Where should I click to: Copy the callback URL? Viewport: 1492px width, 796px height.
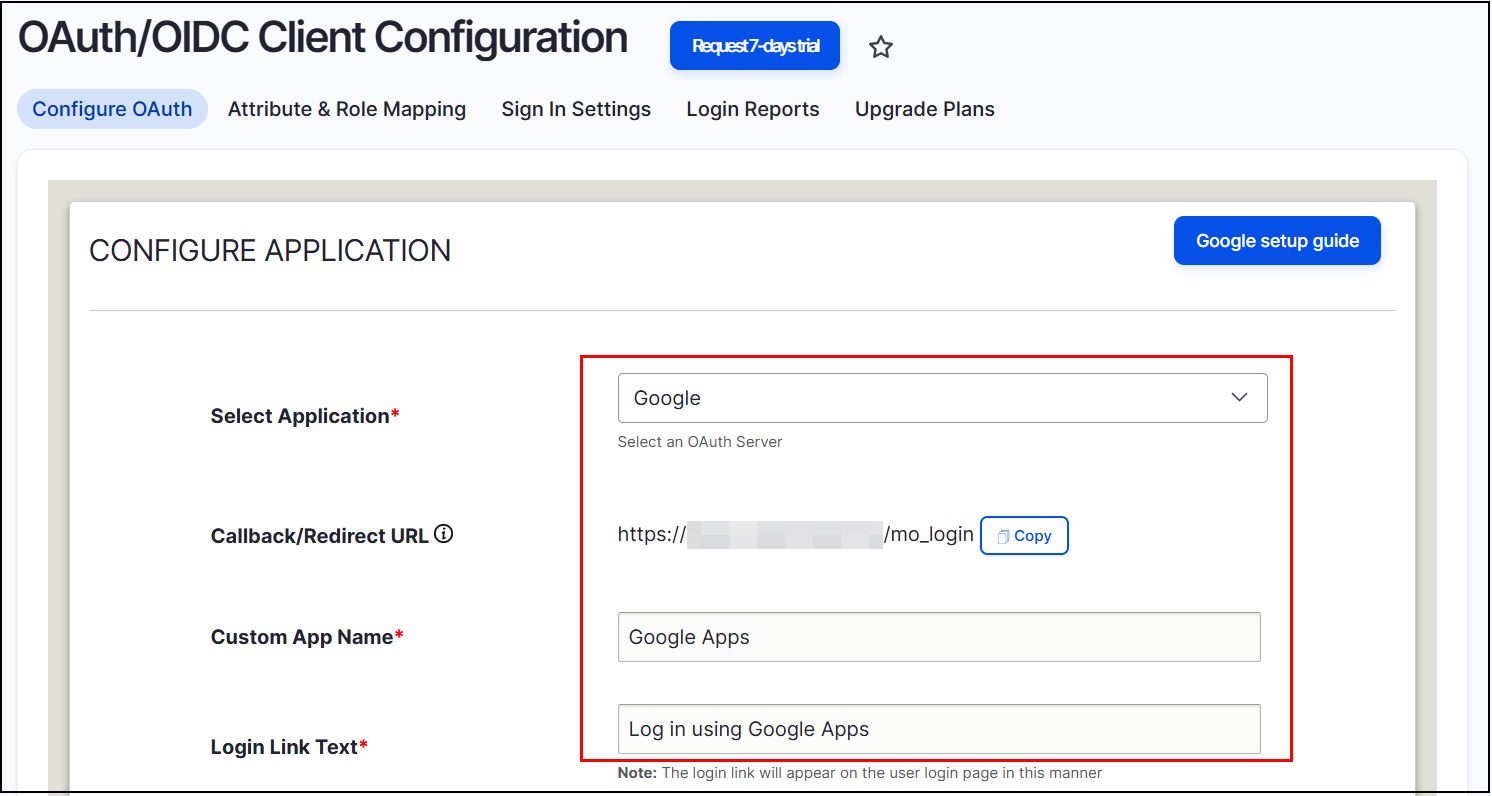coord(1024,535)
